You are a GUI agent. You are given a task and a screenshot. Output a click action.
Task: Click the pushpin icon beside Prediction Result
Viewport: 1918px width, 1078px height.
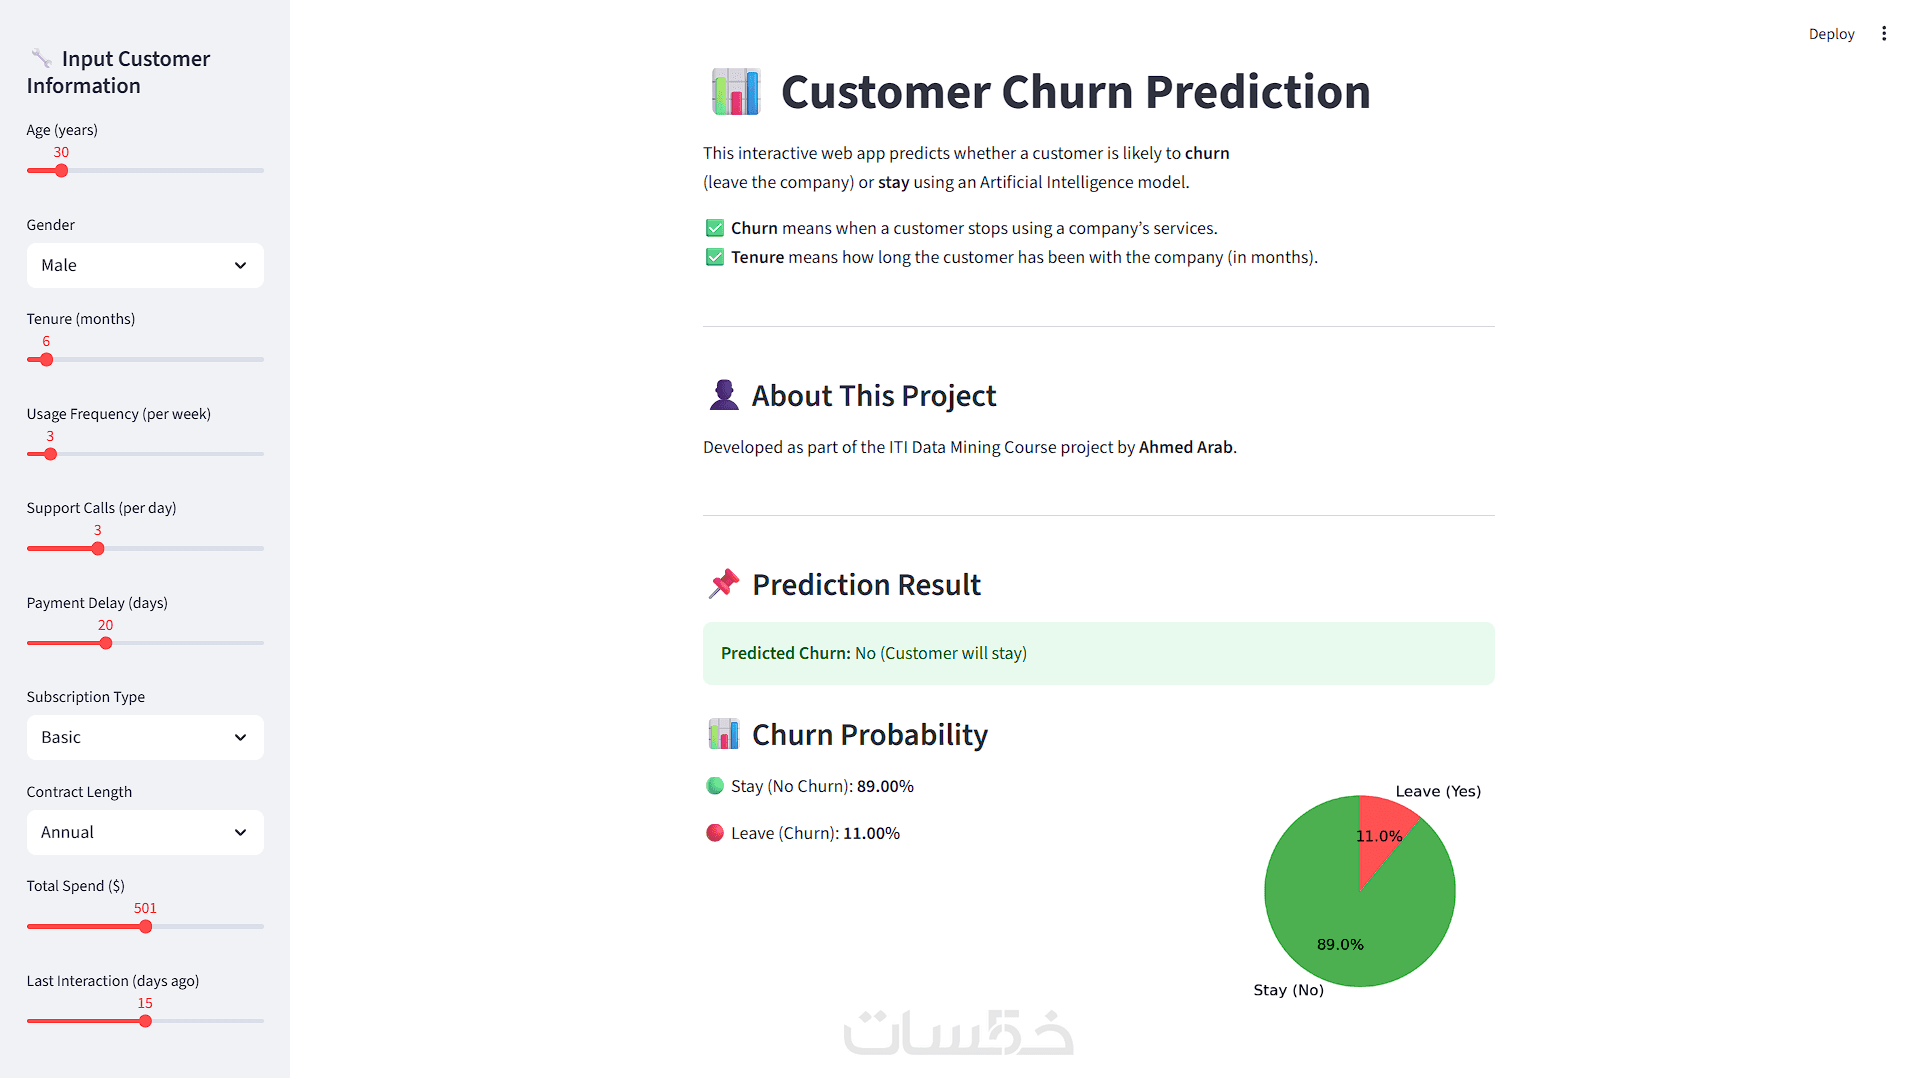click(x=724, y=584)
